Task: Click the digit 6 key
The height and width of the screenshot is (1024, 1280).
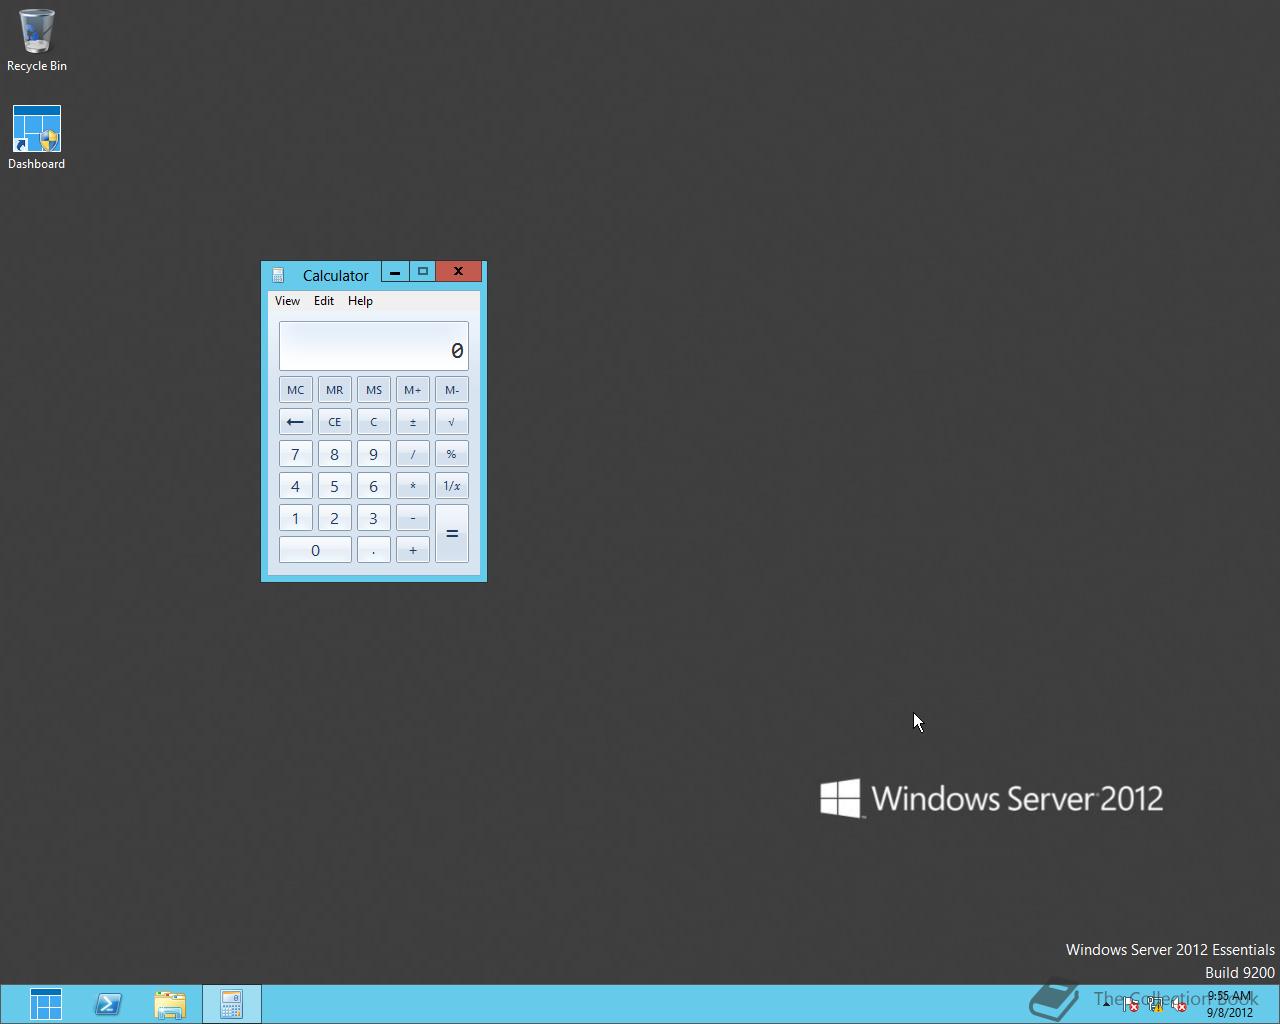Action: pyautogui.click(x=374, y=486)
